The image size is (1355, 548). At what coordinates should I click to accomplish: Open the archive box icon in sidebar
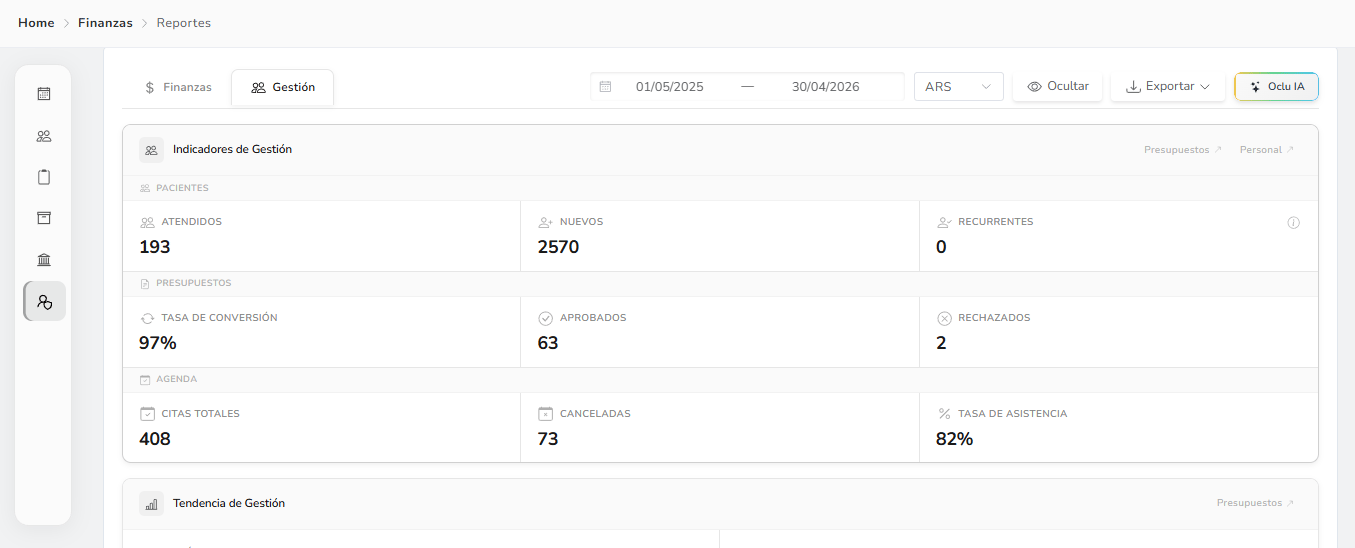pos(44,218)
